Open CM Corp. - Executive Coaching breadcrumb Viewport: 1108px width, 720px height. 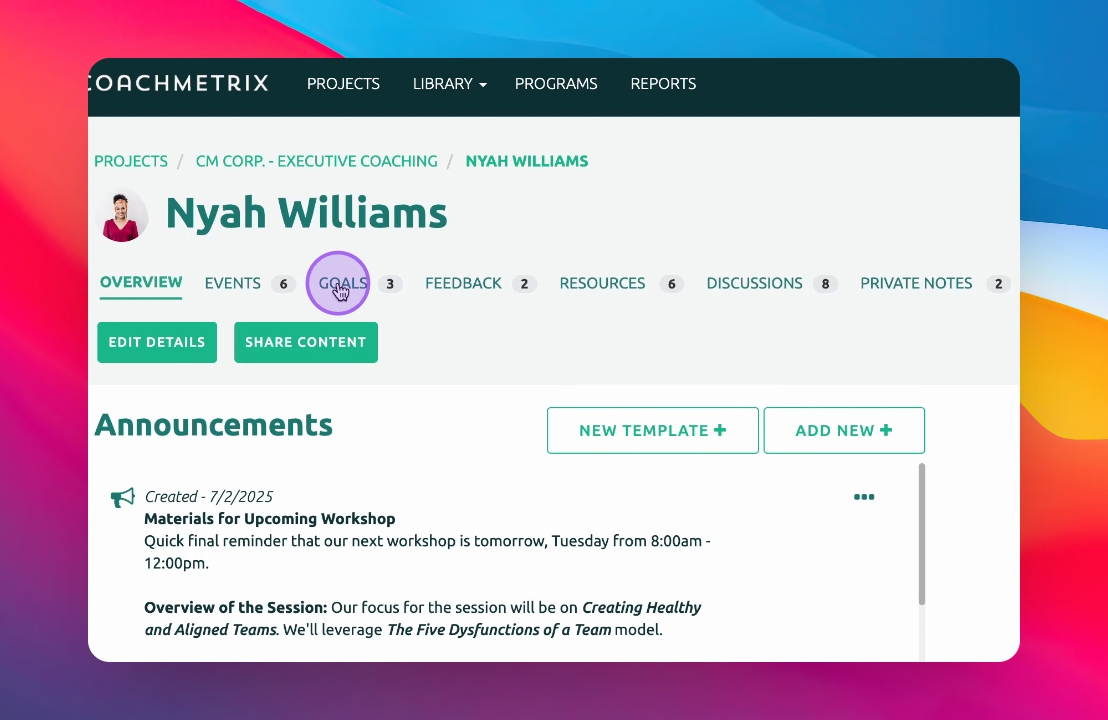click(317, 161)
